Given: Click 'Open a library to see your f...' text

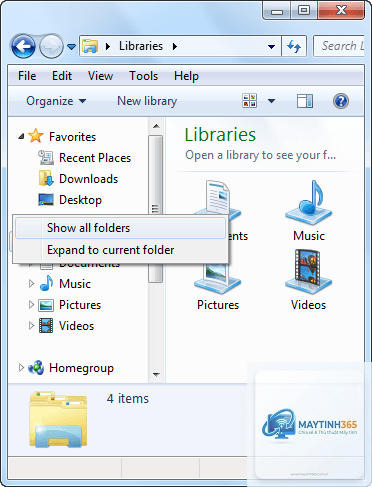Looking at the screenshot, I should click(260, 155).
